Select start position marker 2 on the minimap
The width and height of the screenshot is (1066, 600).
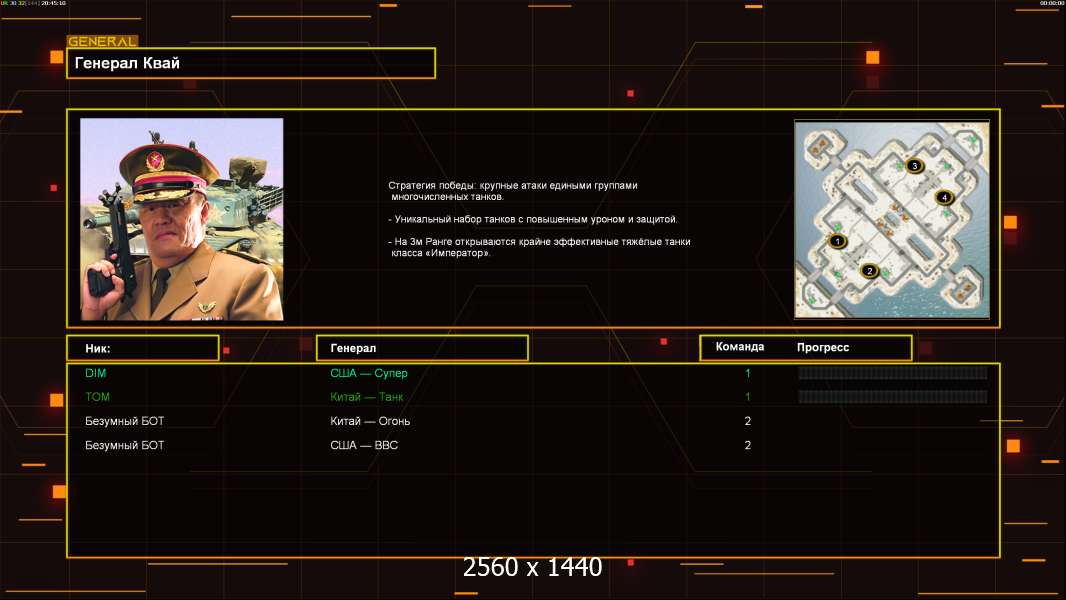[x=869, y=270]
